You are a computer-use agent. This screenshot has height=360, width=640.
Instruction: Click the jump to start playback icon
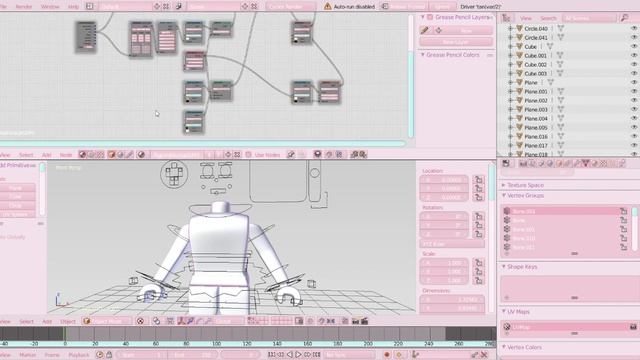click(x=271, y=355)
